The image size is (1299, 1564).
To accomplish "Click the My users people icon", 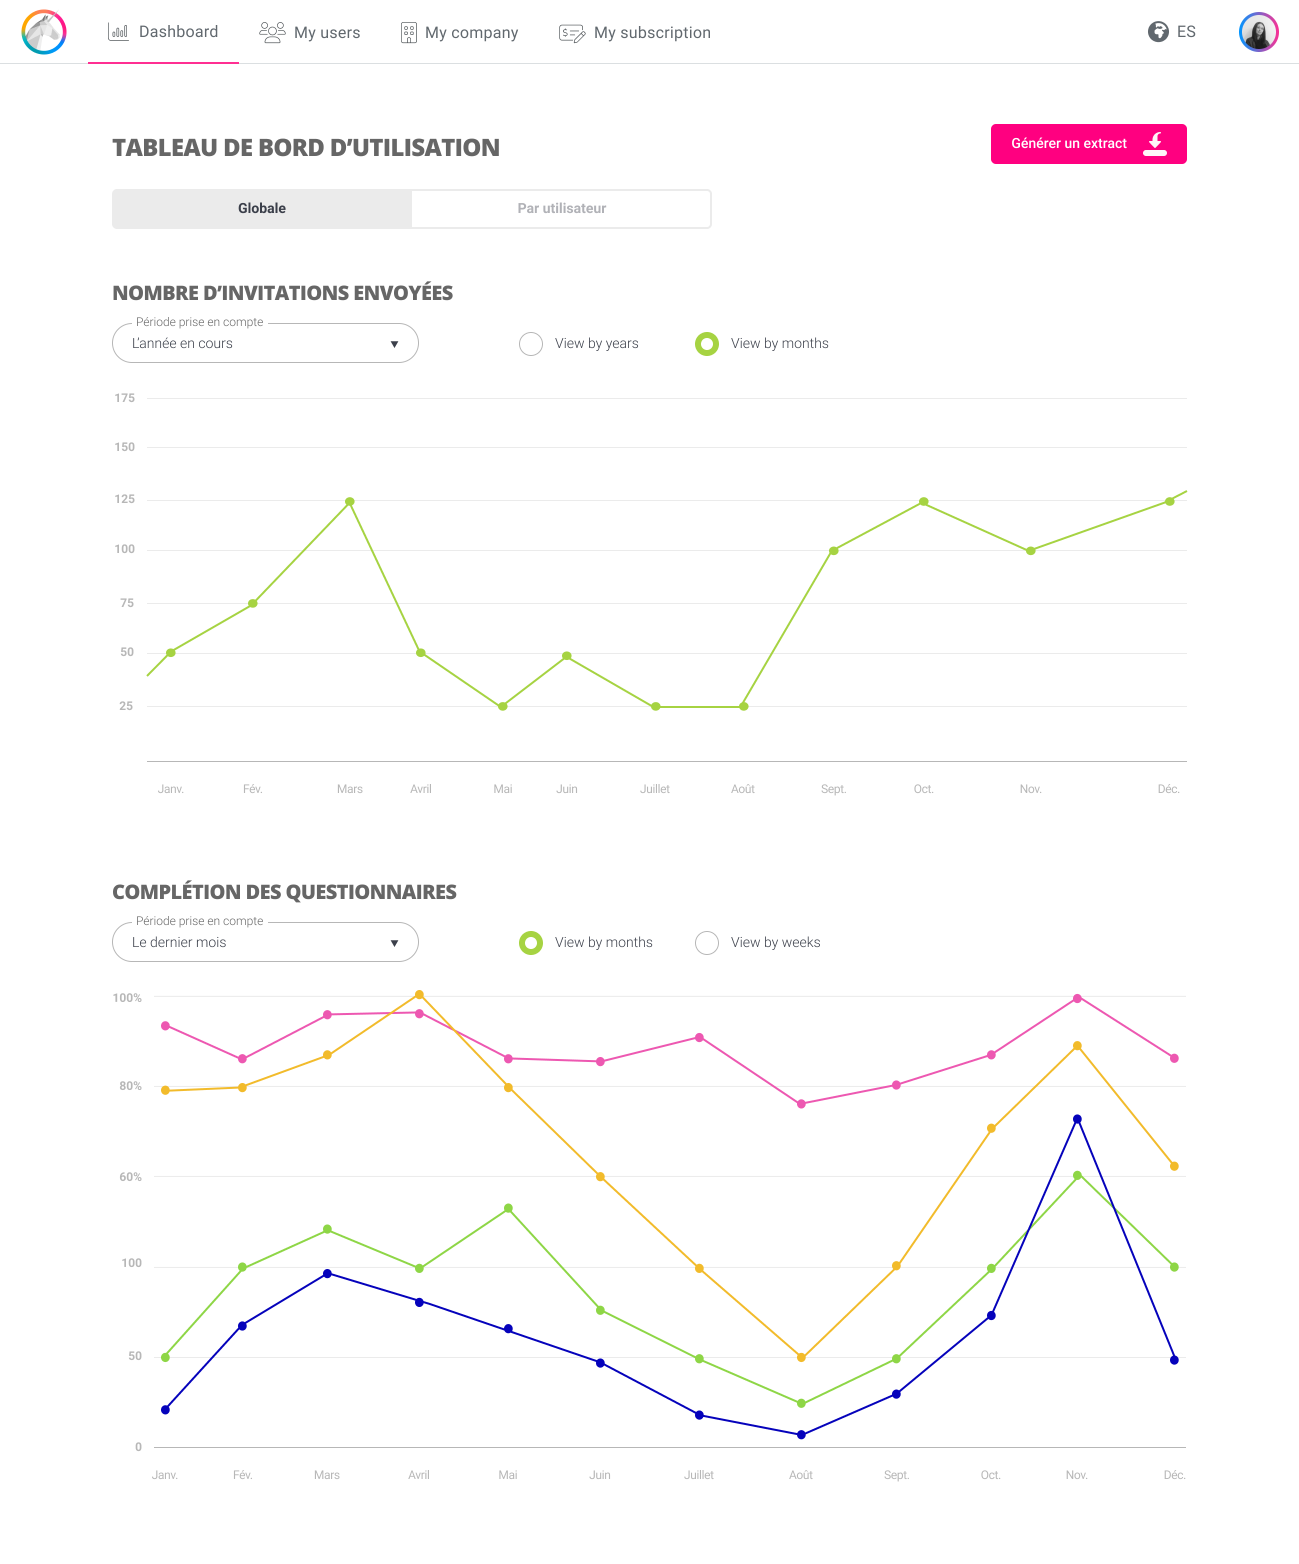I will pos(272,32).
